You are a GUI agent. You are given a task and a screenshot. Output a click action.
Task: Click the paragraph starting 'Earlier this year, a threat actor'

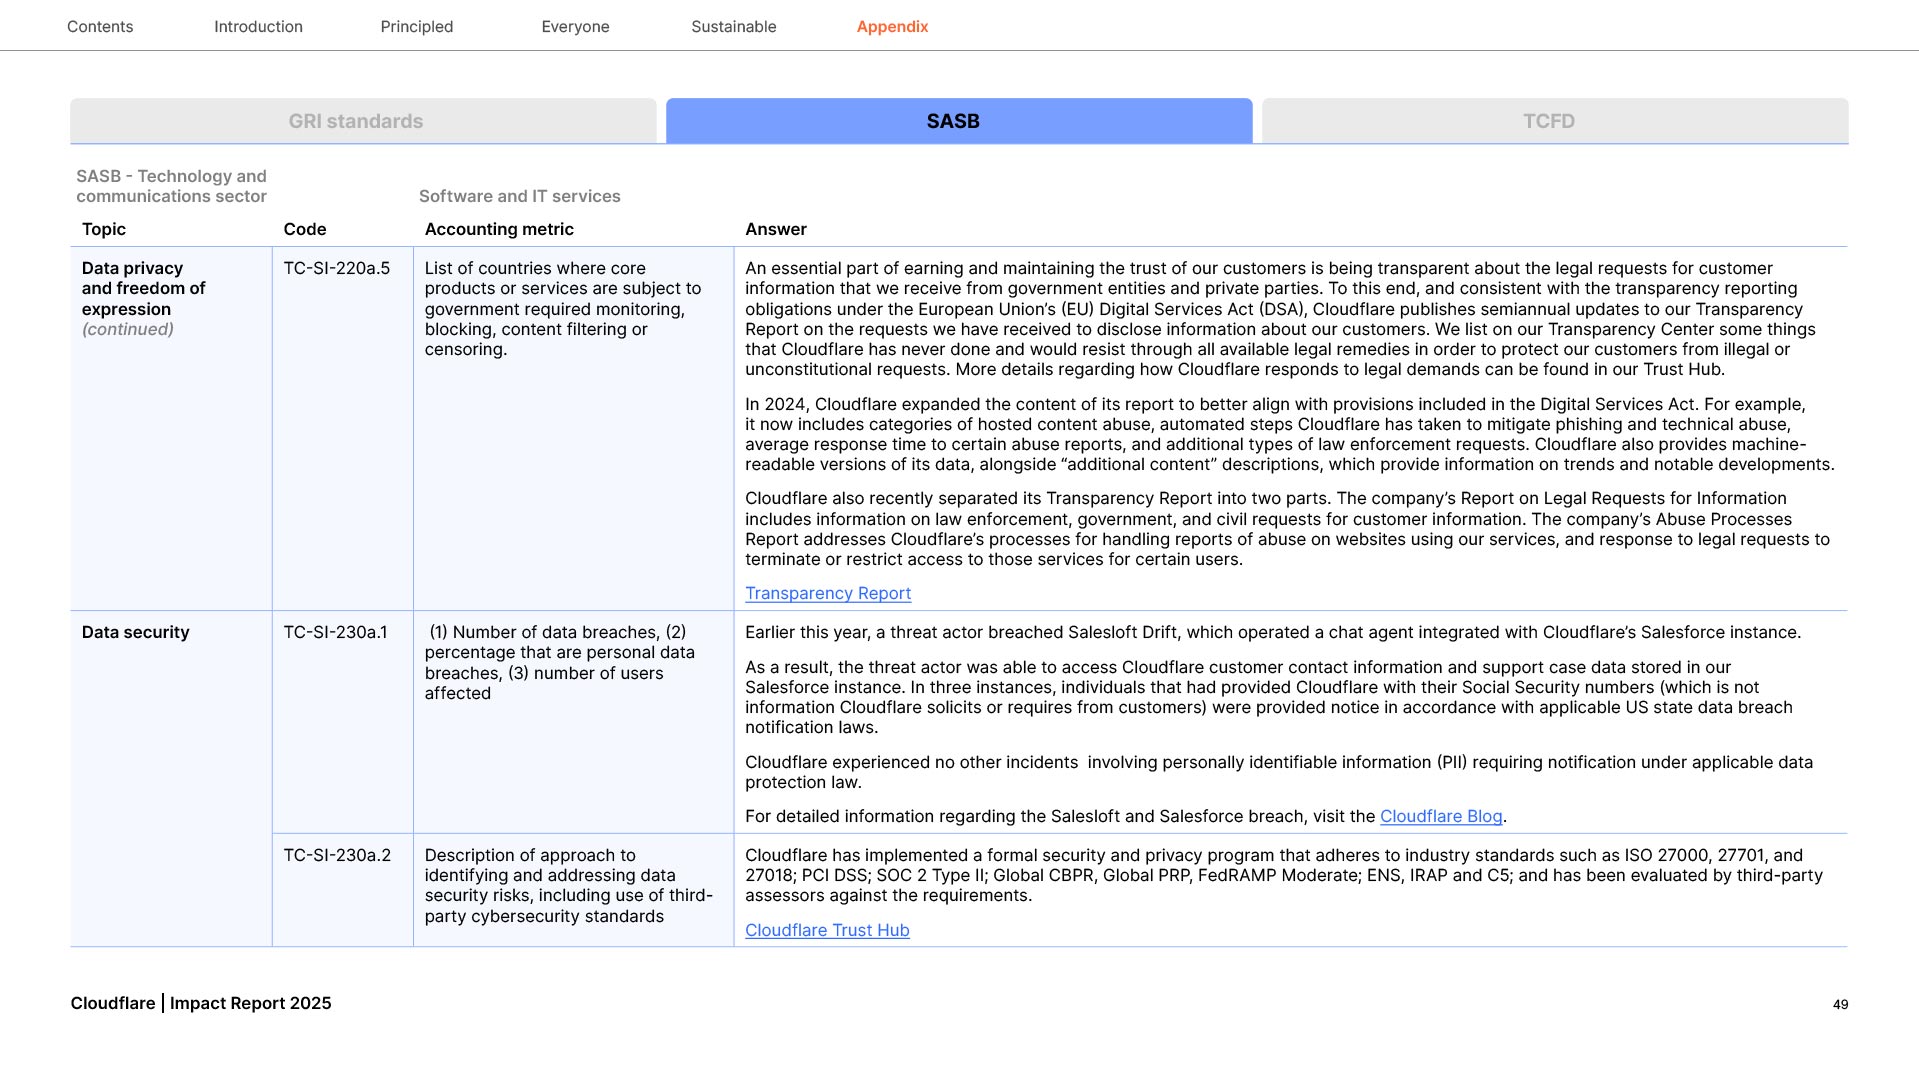coord(1273,632)
